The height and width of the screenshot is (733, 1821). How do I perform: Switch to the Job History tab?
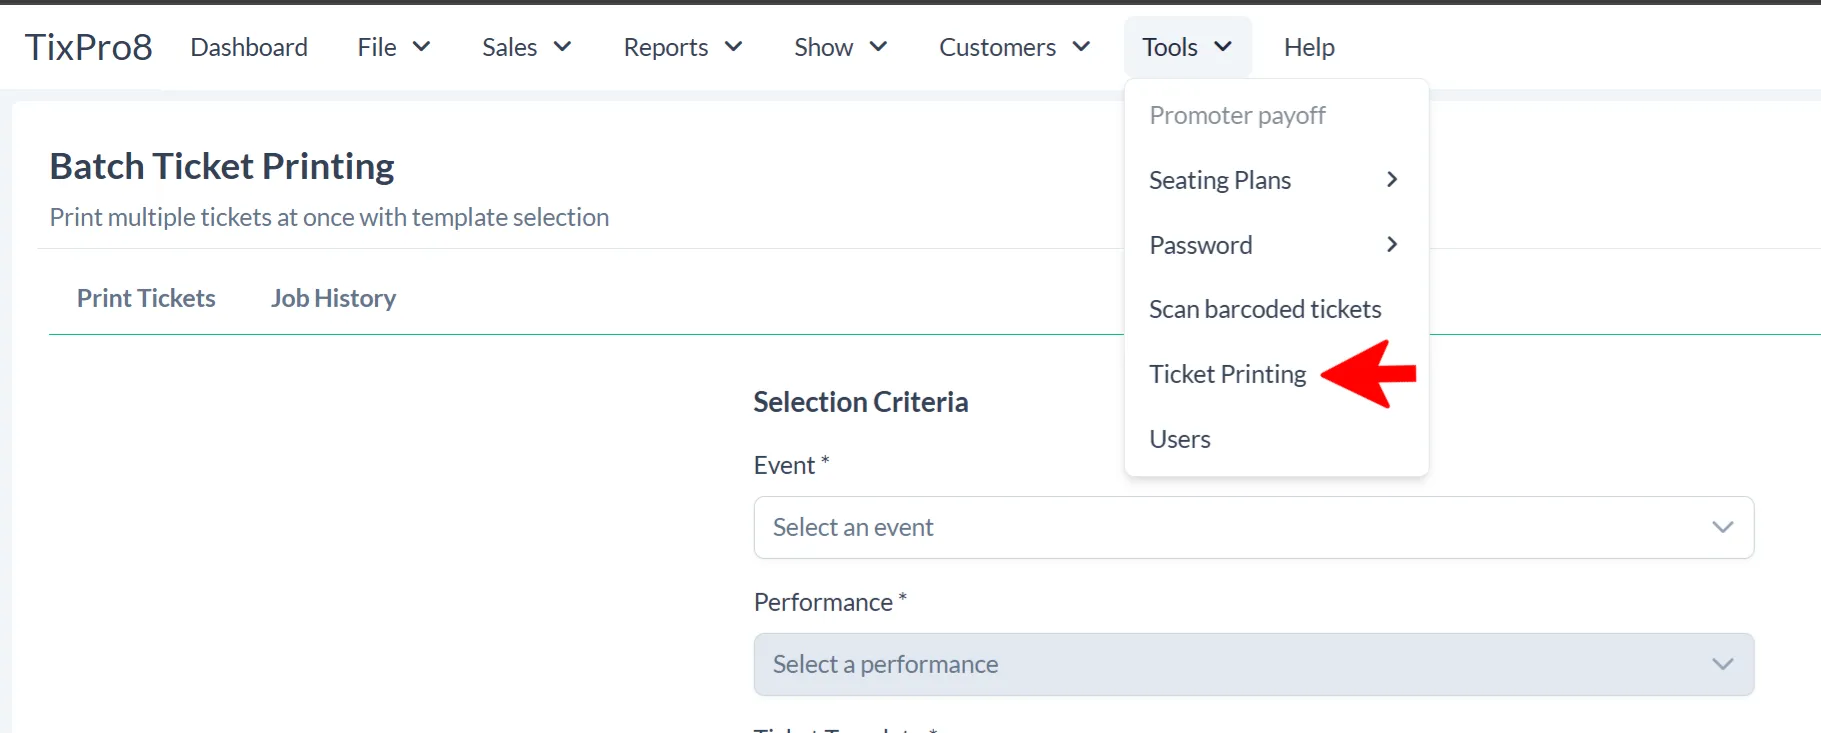click(x=333, y=298)
